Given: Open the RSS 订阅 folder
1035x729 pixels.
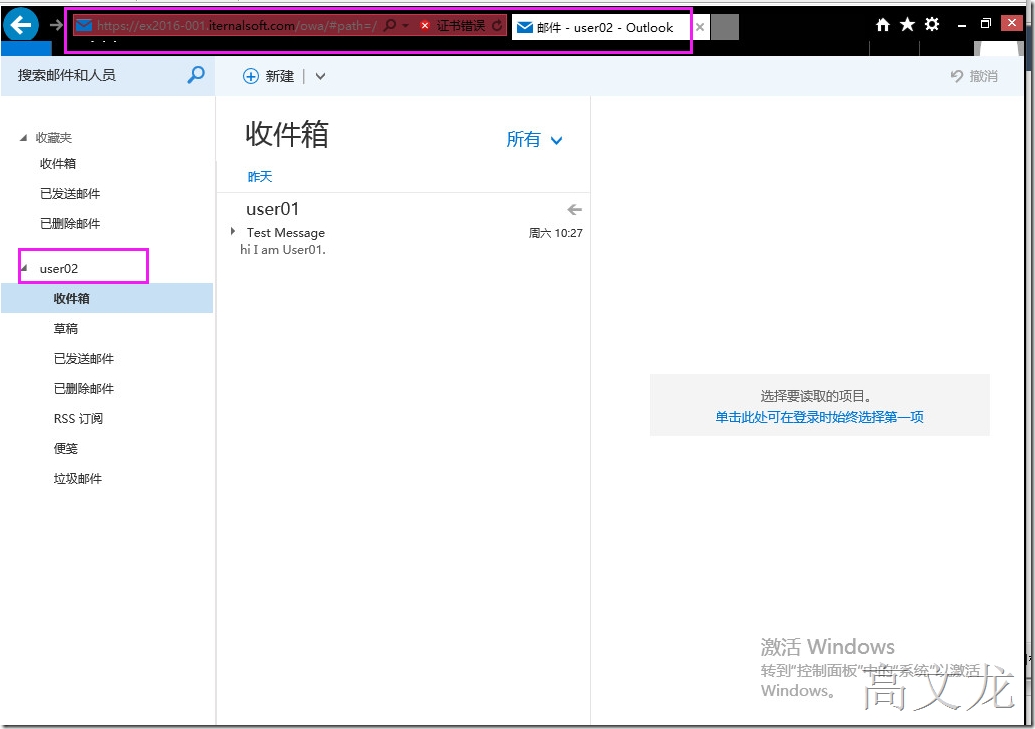Looking at the screenshot, I should (78, 418).
